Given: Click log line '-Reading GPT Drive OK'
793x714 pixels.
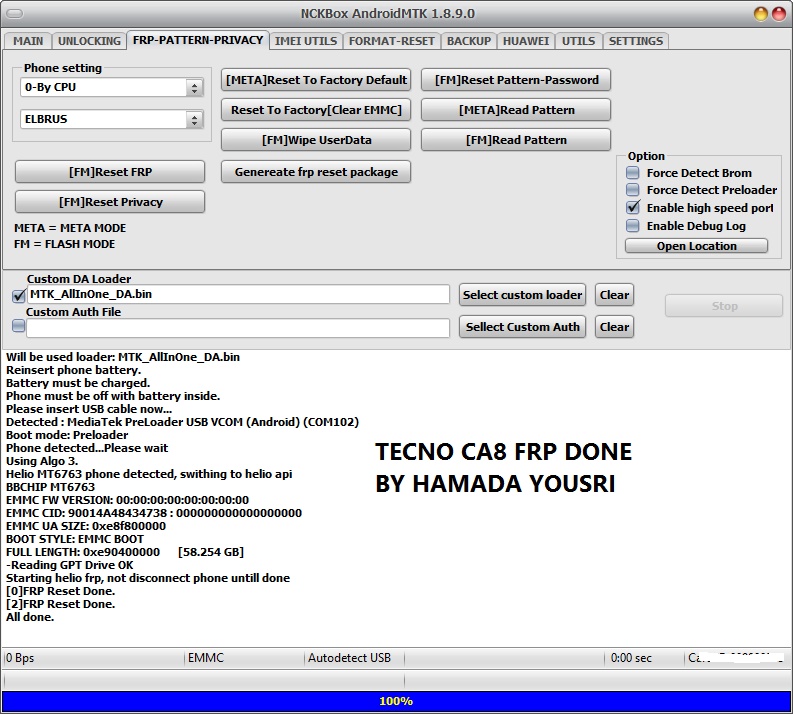Looking at the screenshot, I should click(70, 565).
